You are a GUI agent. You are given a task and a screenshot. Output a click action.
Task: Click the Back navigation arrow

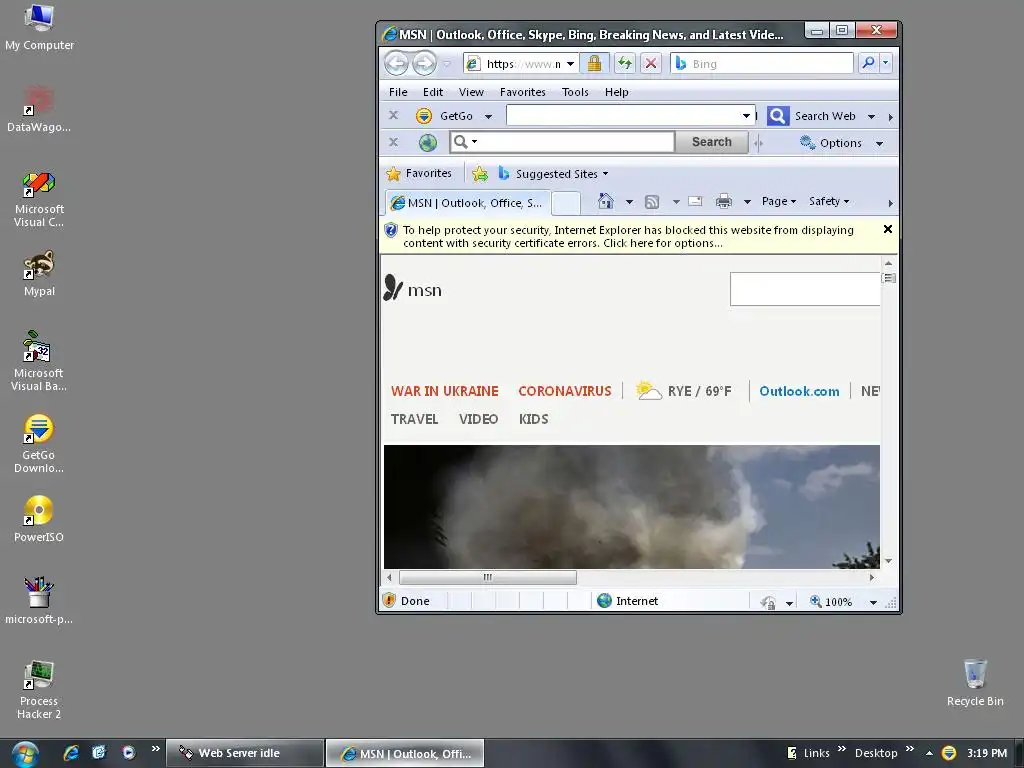pyautogui.click(x=396, y=63)
